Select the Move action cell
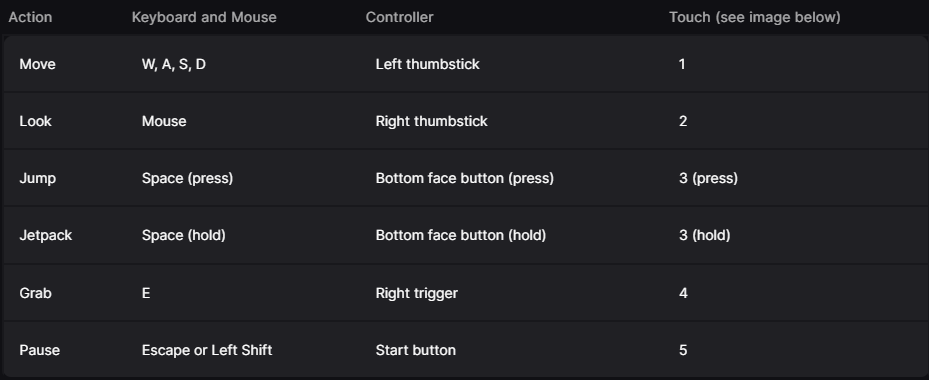This screenshot has height=380, width=929. click(x=37, y=64)
